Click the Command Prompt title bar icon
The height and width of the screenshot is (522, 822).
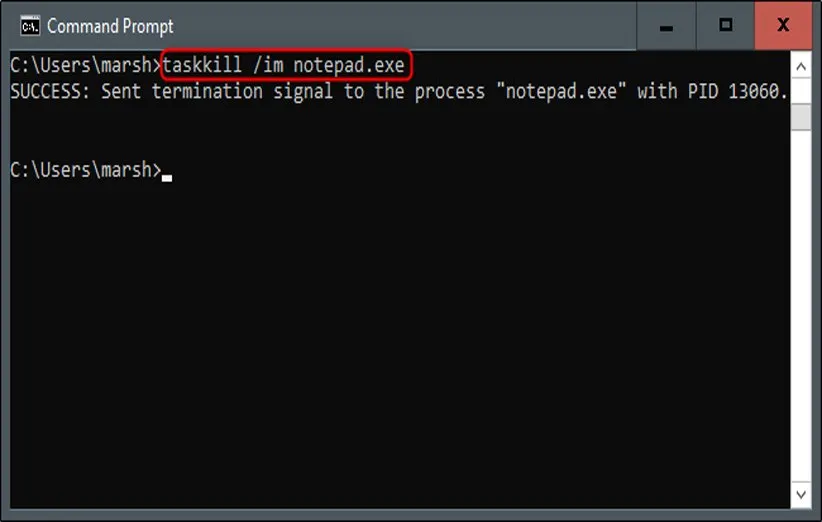click(30, 25)
